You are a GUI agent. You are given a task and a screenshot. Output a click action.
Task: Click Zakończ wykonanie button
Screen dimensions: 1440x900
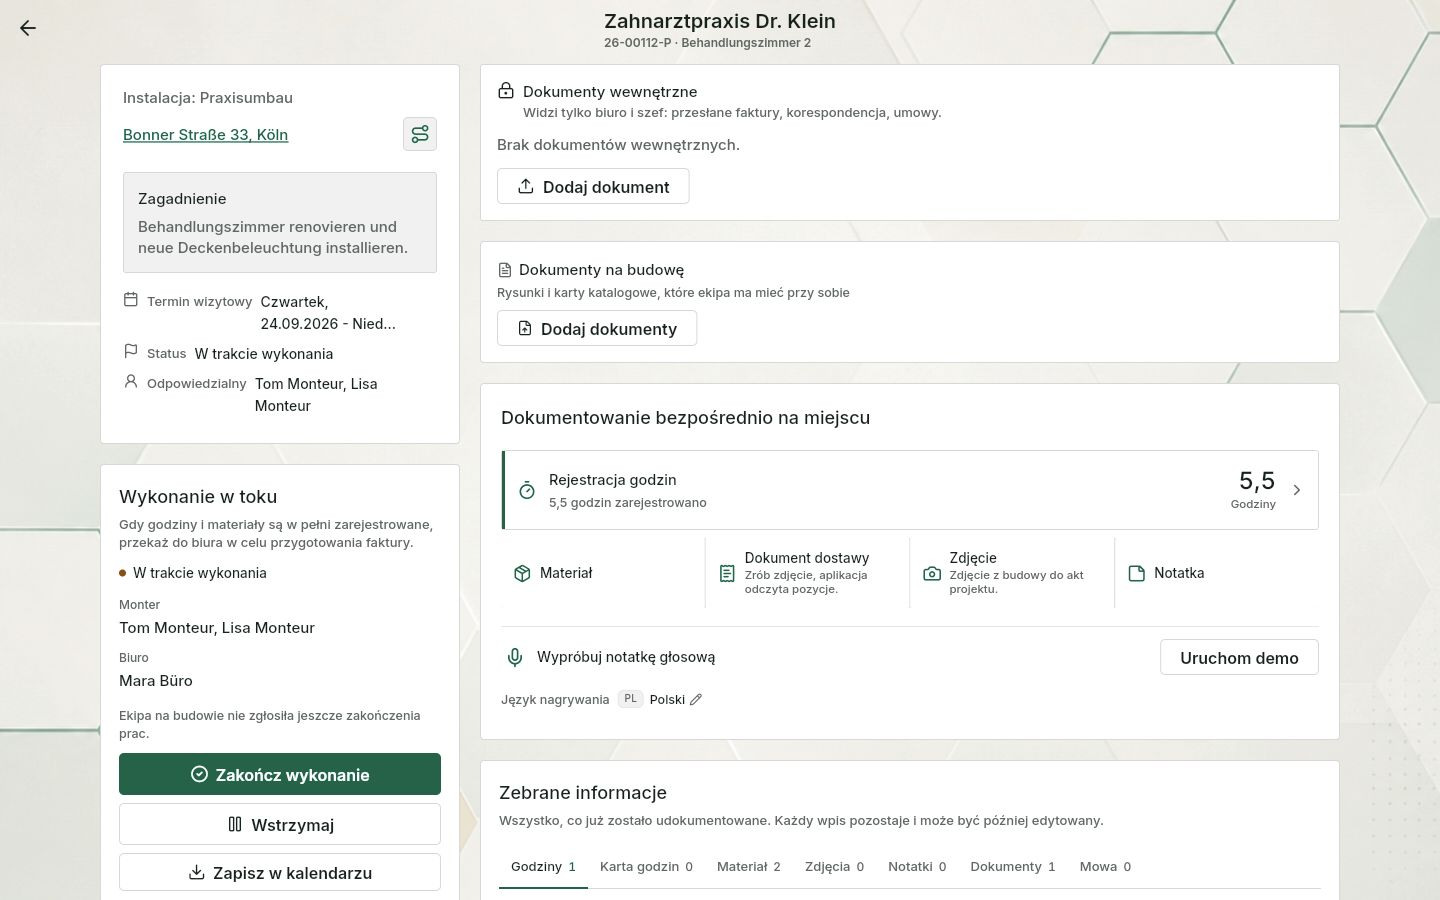280,774
